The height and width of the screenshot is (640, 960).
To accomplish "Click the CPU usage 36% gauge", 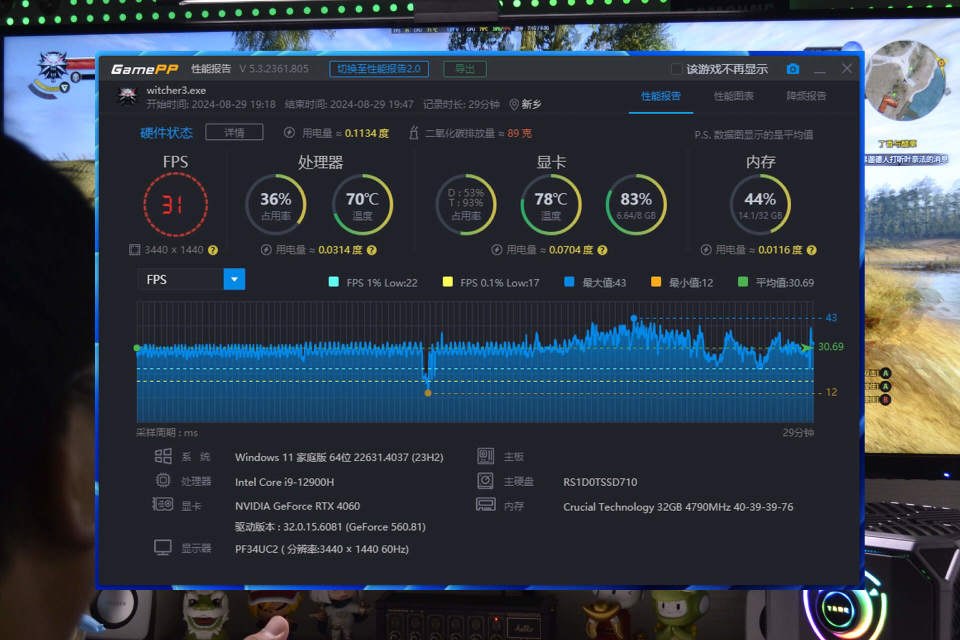I will point(276,205).
